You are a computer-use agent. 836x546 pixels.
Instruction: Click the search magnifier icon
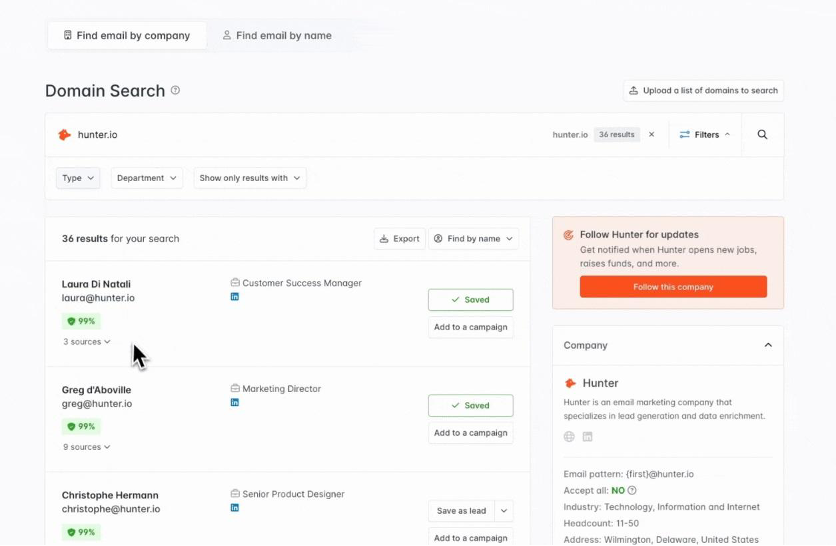click(762, 134)
